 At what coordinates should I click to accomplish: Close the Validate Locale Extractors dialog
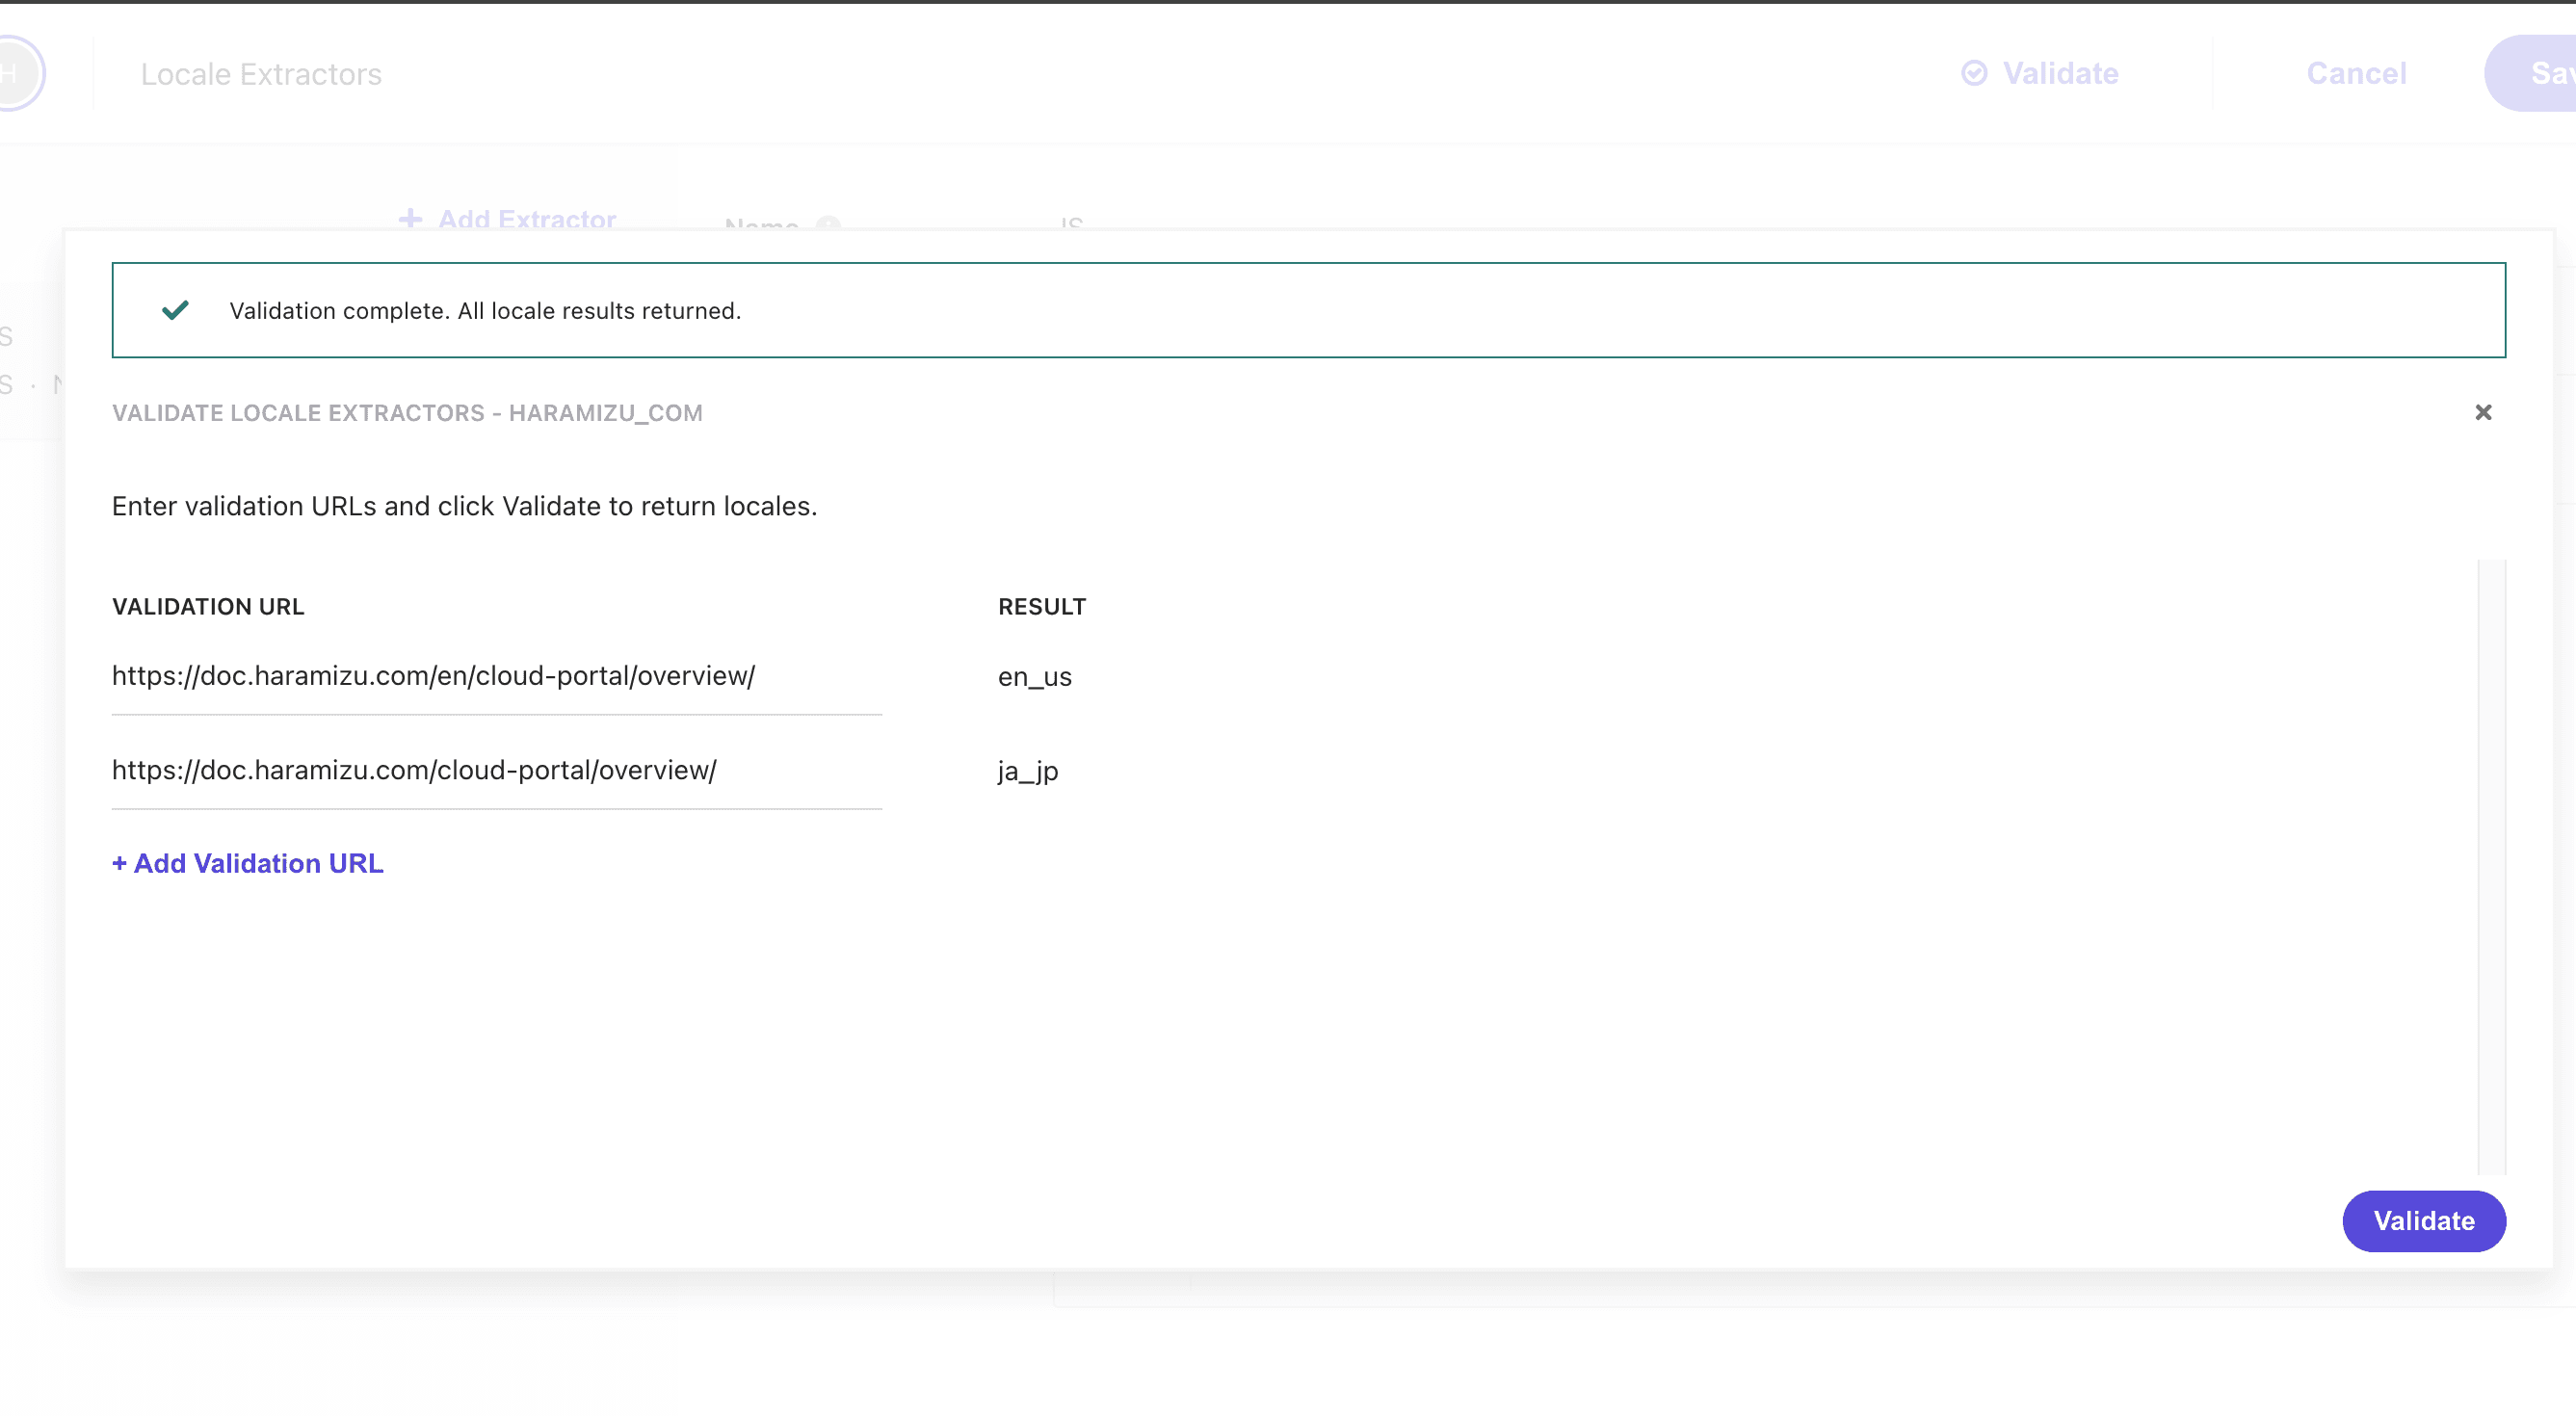(x=2482, y=412)
